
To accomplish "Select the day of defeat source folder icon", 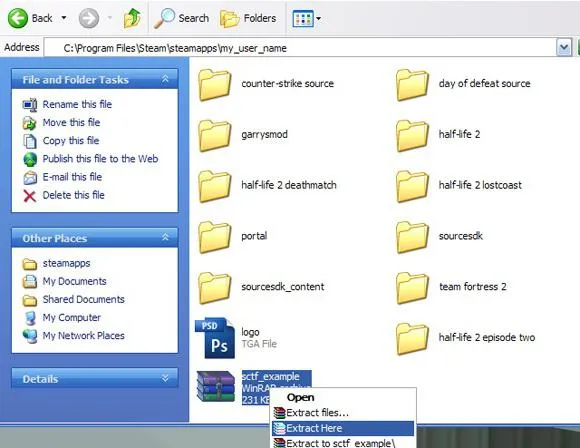I will [412, 85].
